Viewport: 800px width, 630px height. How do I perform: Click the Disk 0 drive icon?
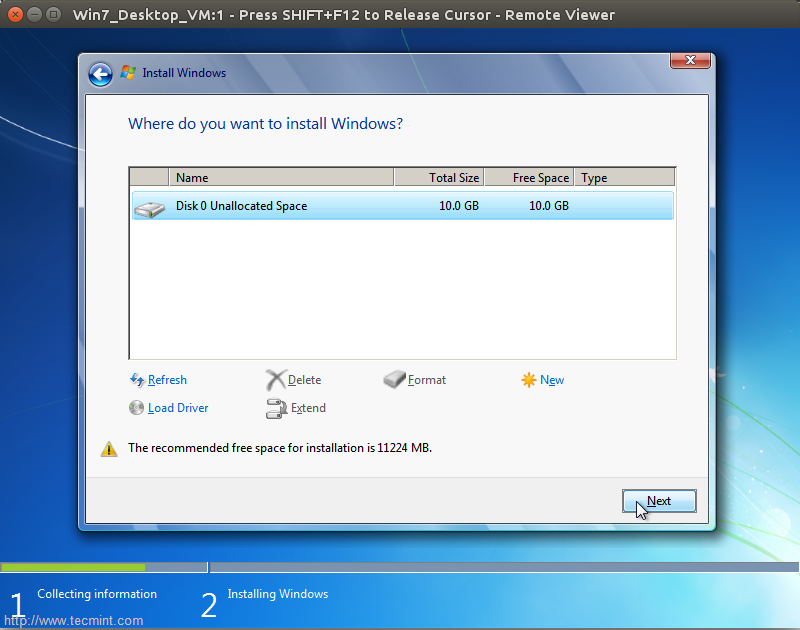click(x=150, y=207)
